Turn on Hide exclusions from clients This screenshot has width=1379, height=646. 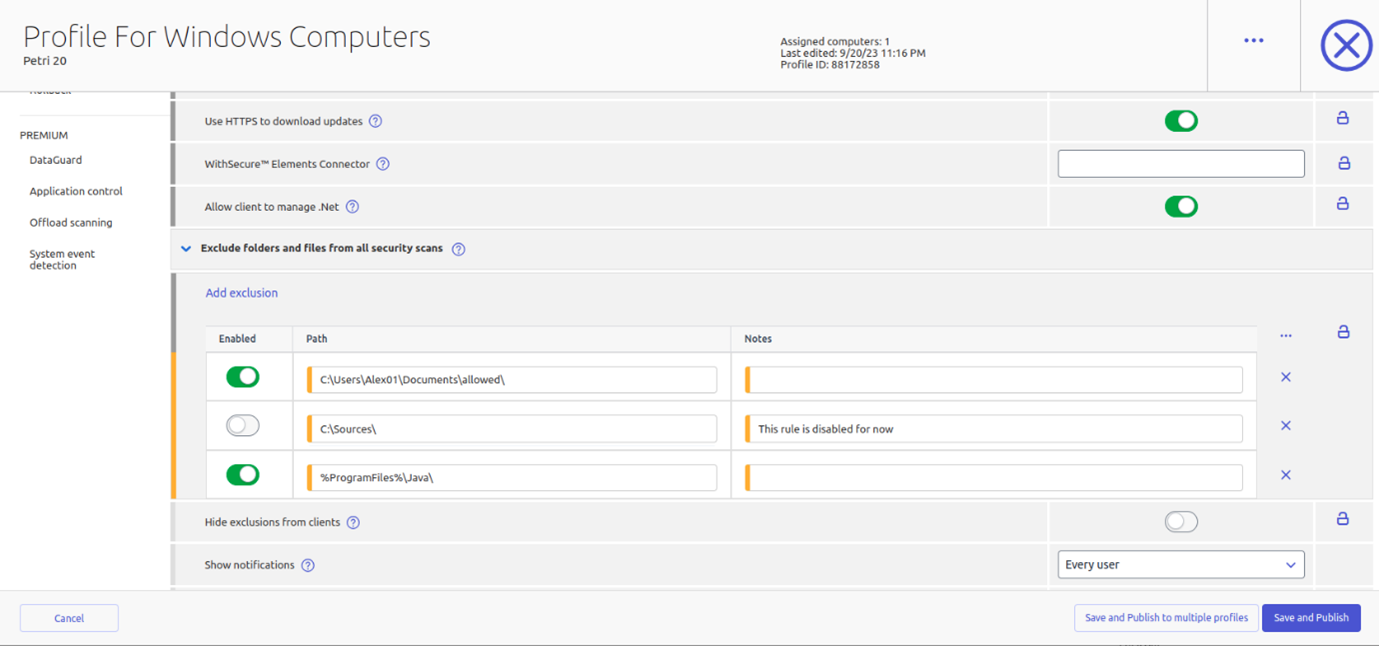click(x=1181, y=522)
